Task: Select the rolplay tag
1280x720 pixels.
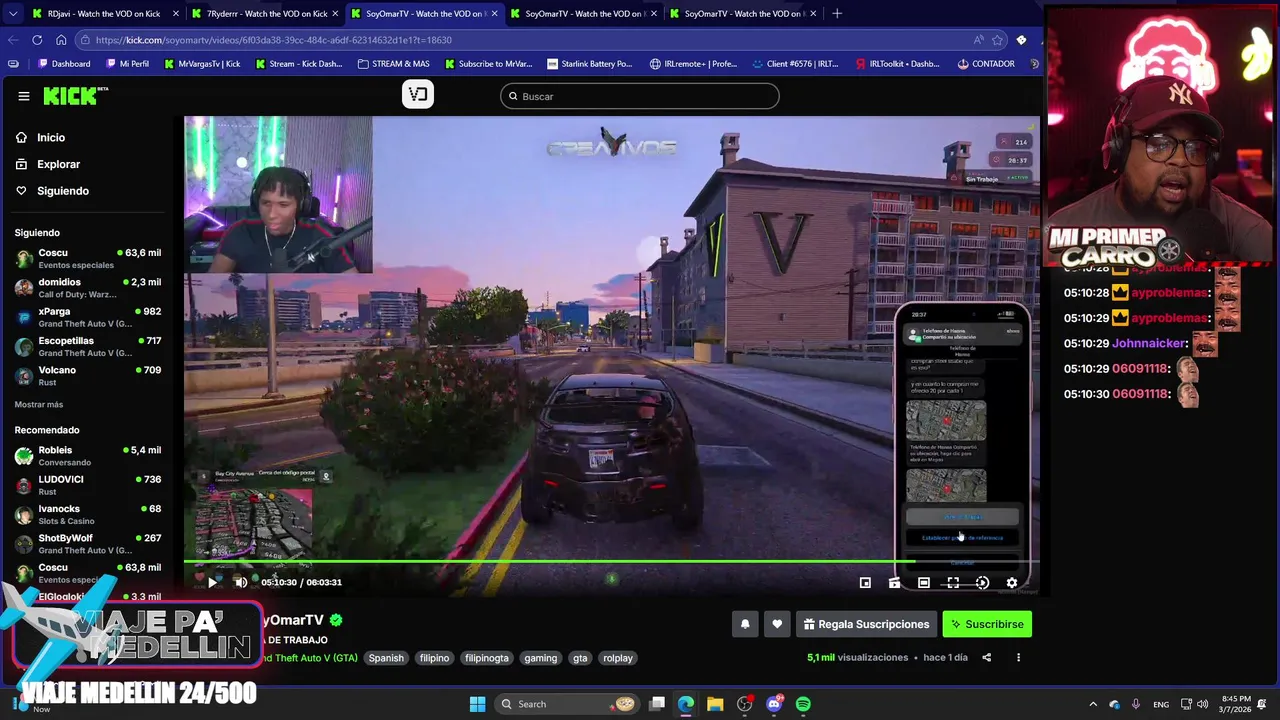Action: pyautogui.click(x=618, y=658)
